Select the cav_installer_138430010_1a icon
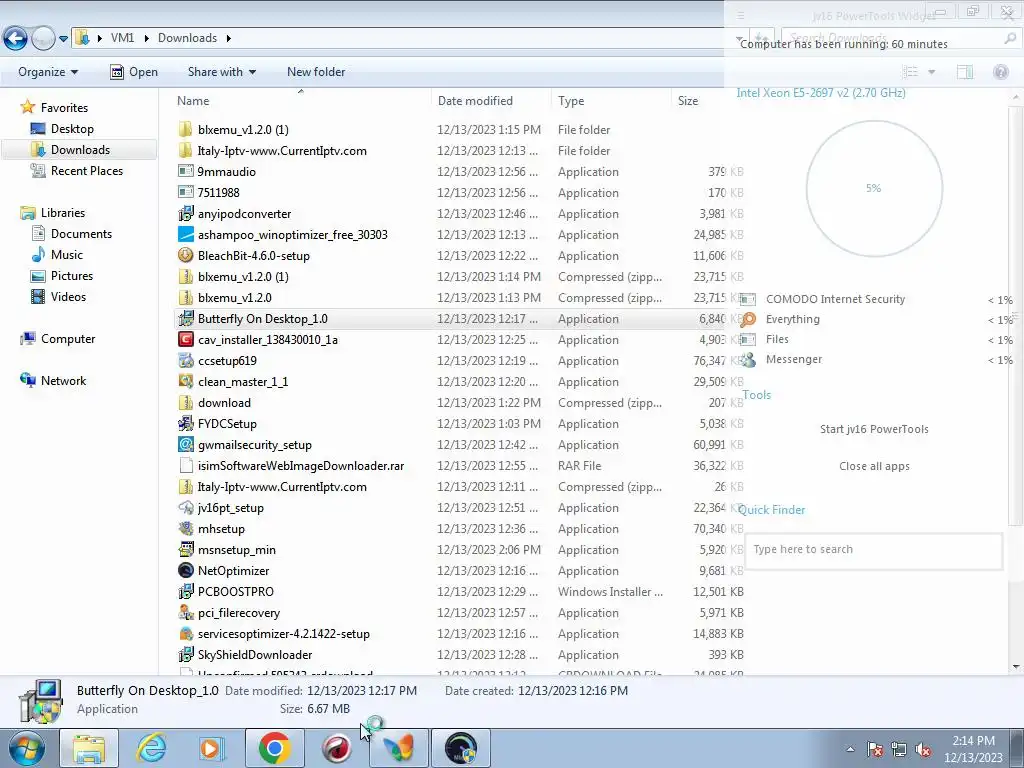This screenshot has height=768, width=1024. click(x=186, y=340)
